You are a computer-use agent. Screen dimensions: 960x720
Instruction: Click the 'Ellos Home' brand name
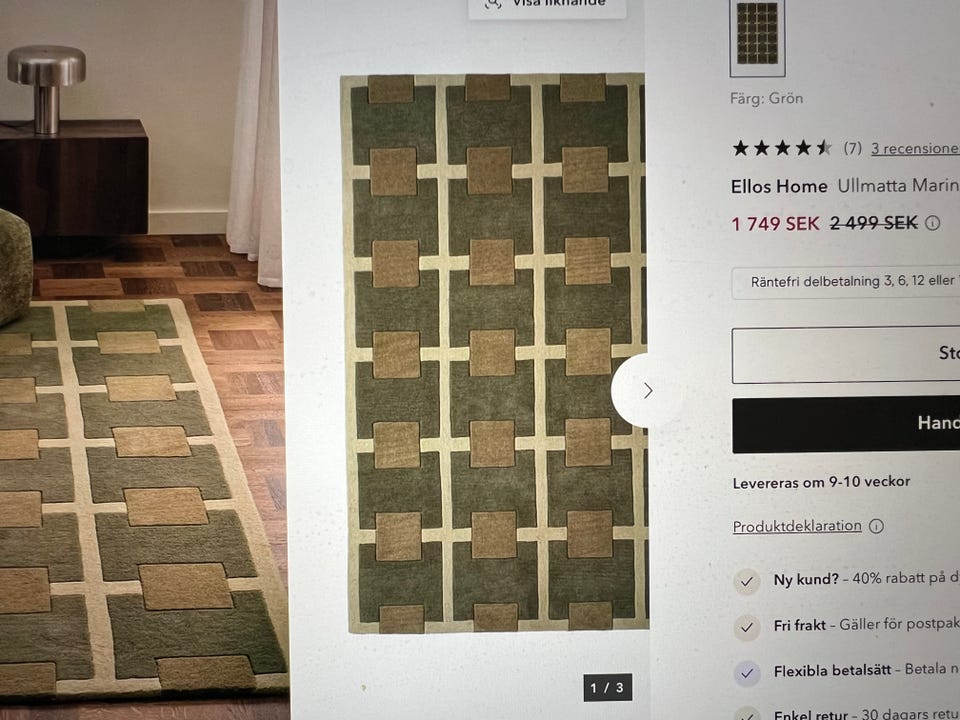pyautogui.click(x=779, y=186)
